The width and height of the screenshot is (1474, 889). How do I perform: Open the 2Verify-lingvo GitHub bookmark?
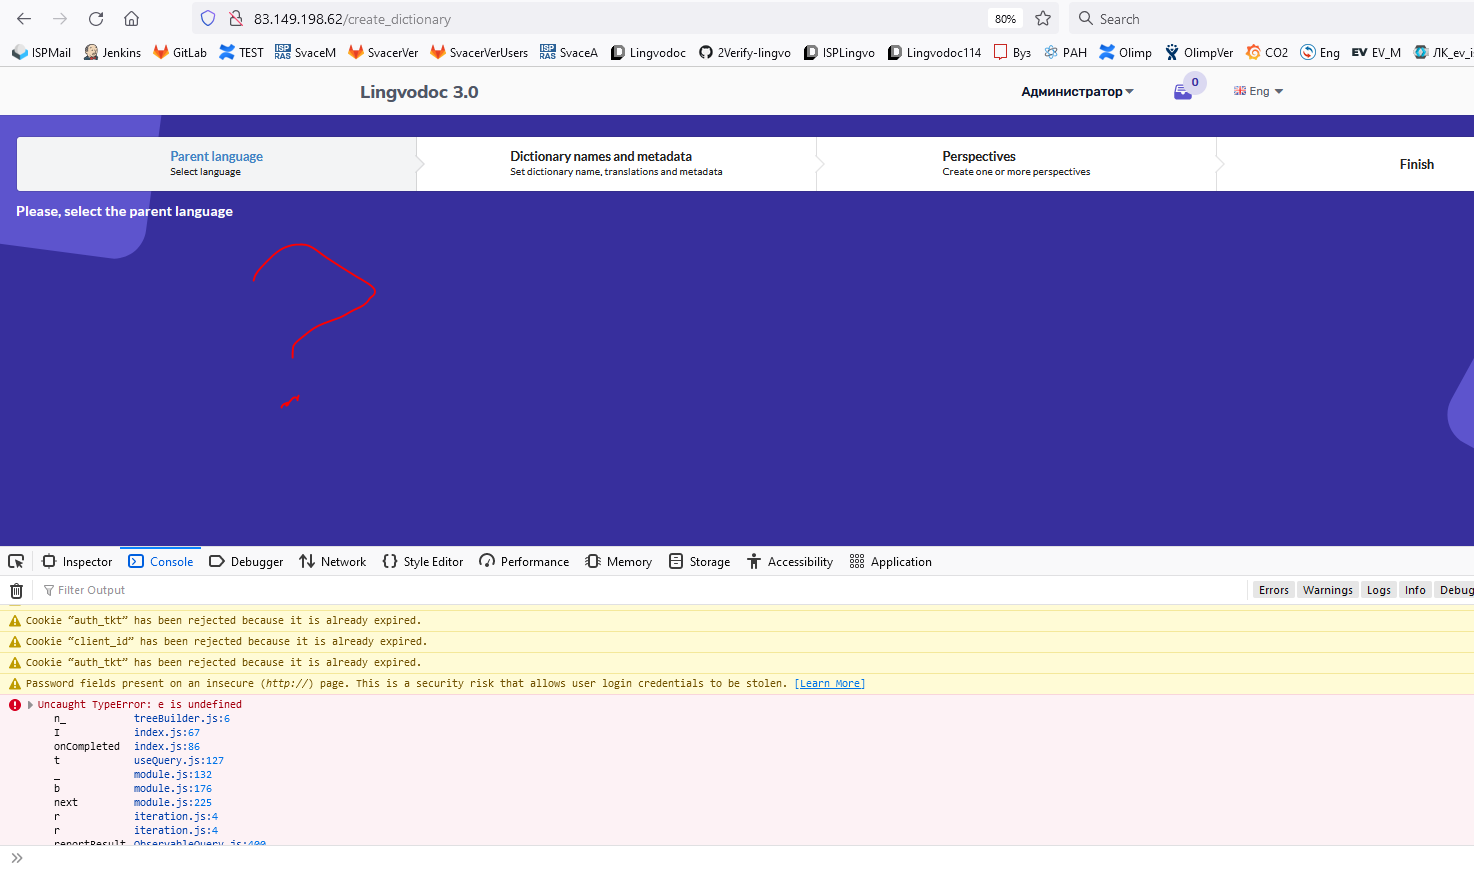(744, 53)
